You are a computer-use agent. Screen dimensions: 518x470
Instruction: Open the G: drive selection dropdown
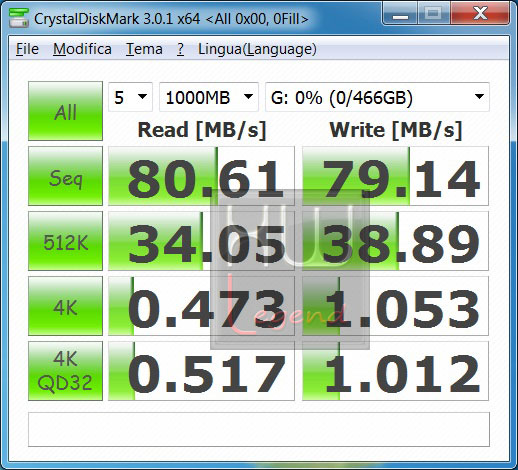pyautogui.click(x=377, y=97)
